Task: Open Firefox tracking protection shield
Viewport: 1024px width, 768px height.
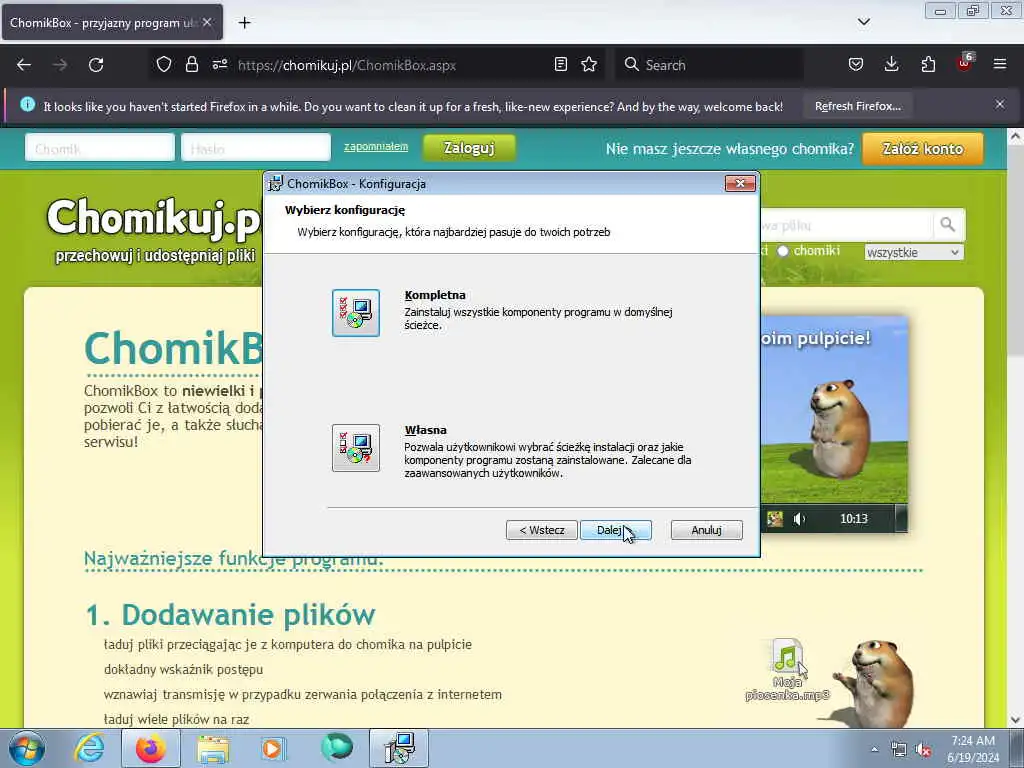Action: click(x=163, y=65)
